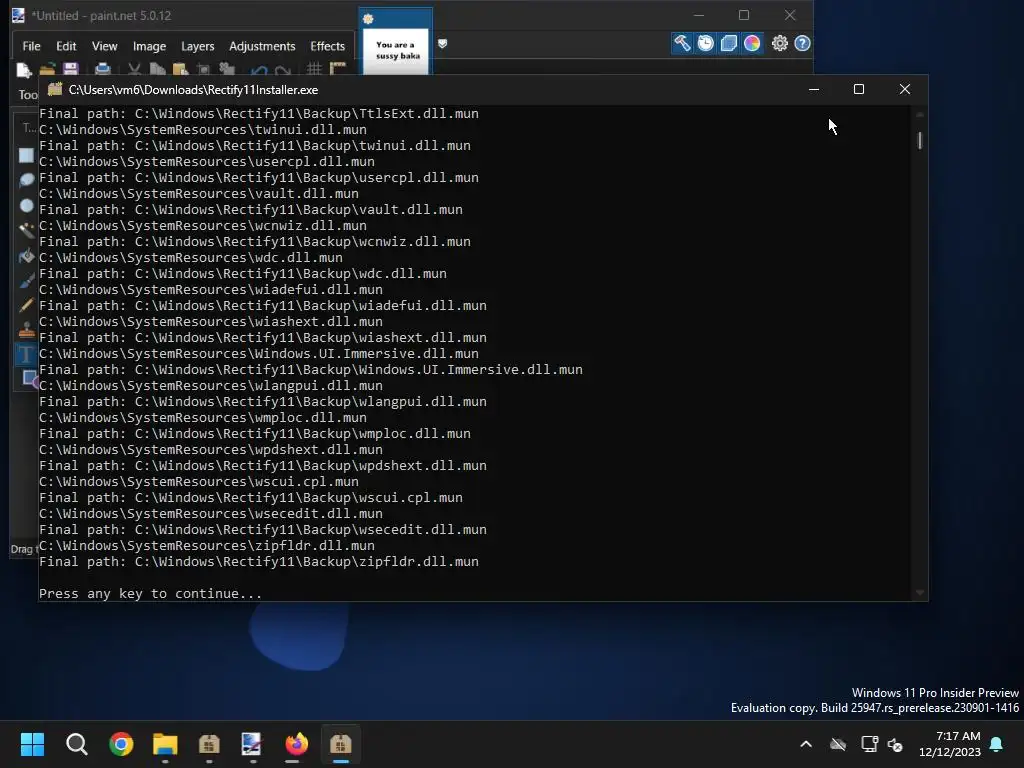Open the Edit menu in paint.net
1024x768 pixels.
point(66,46)
